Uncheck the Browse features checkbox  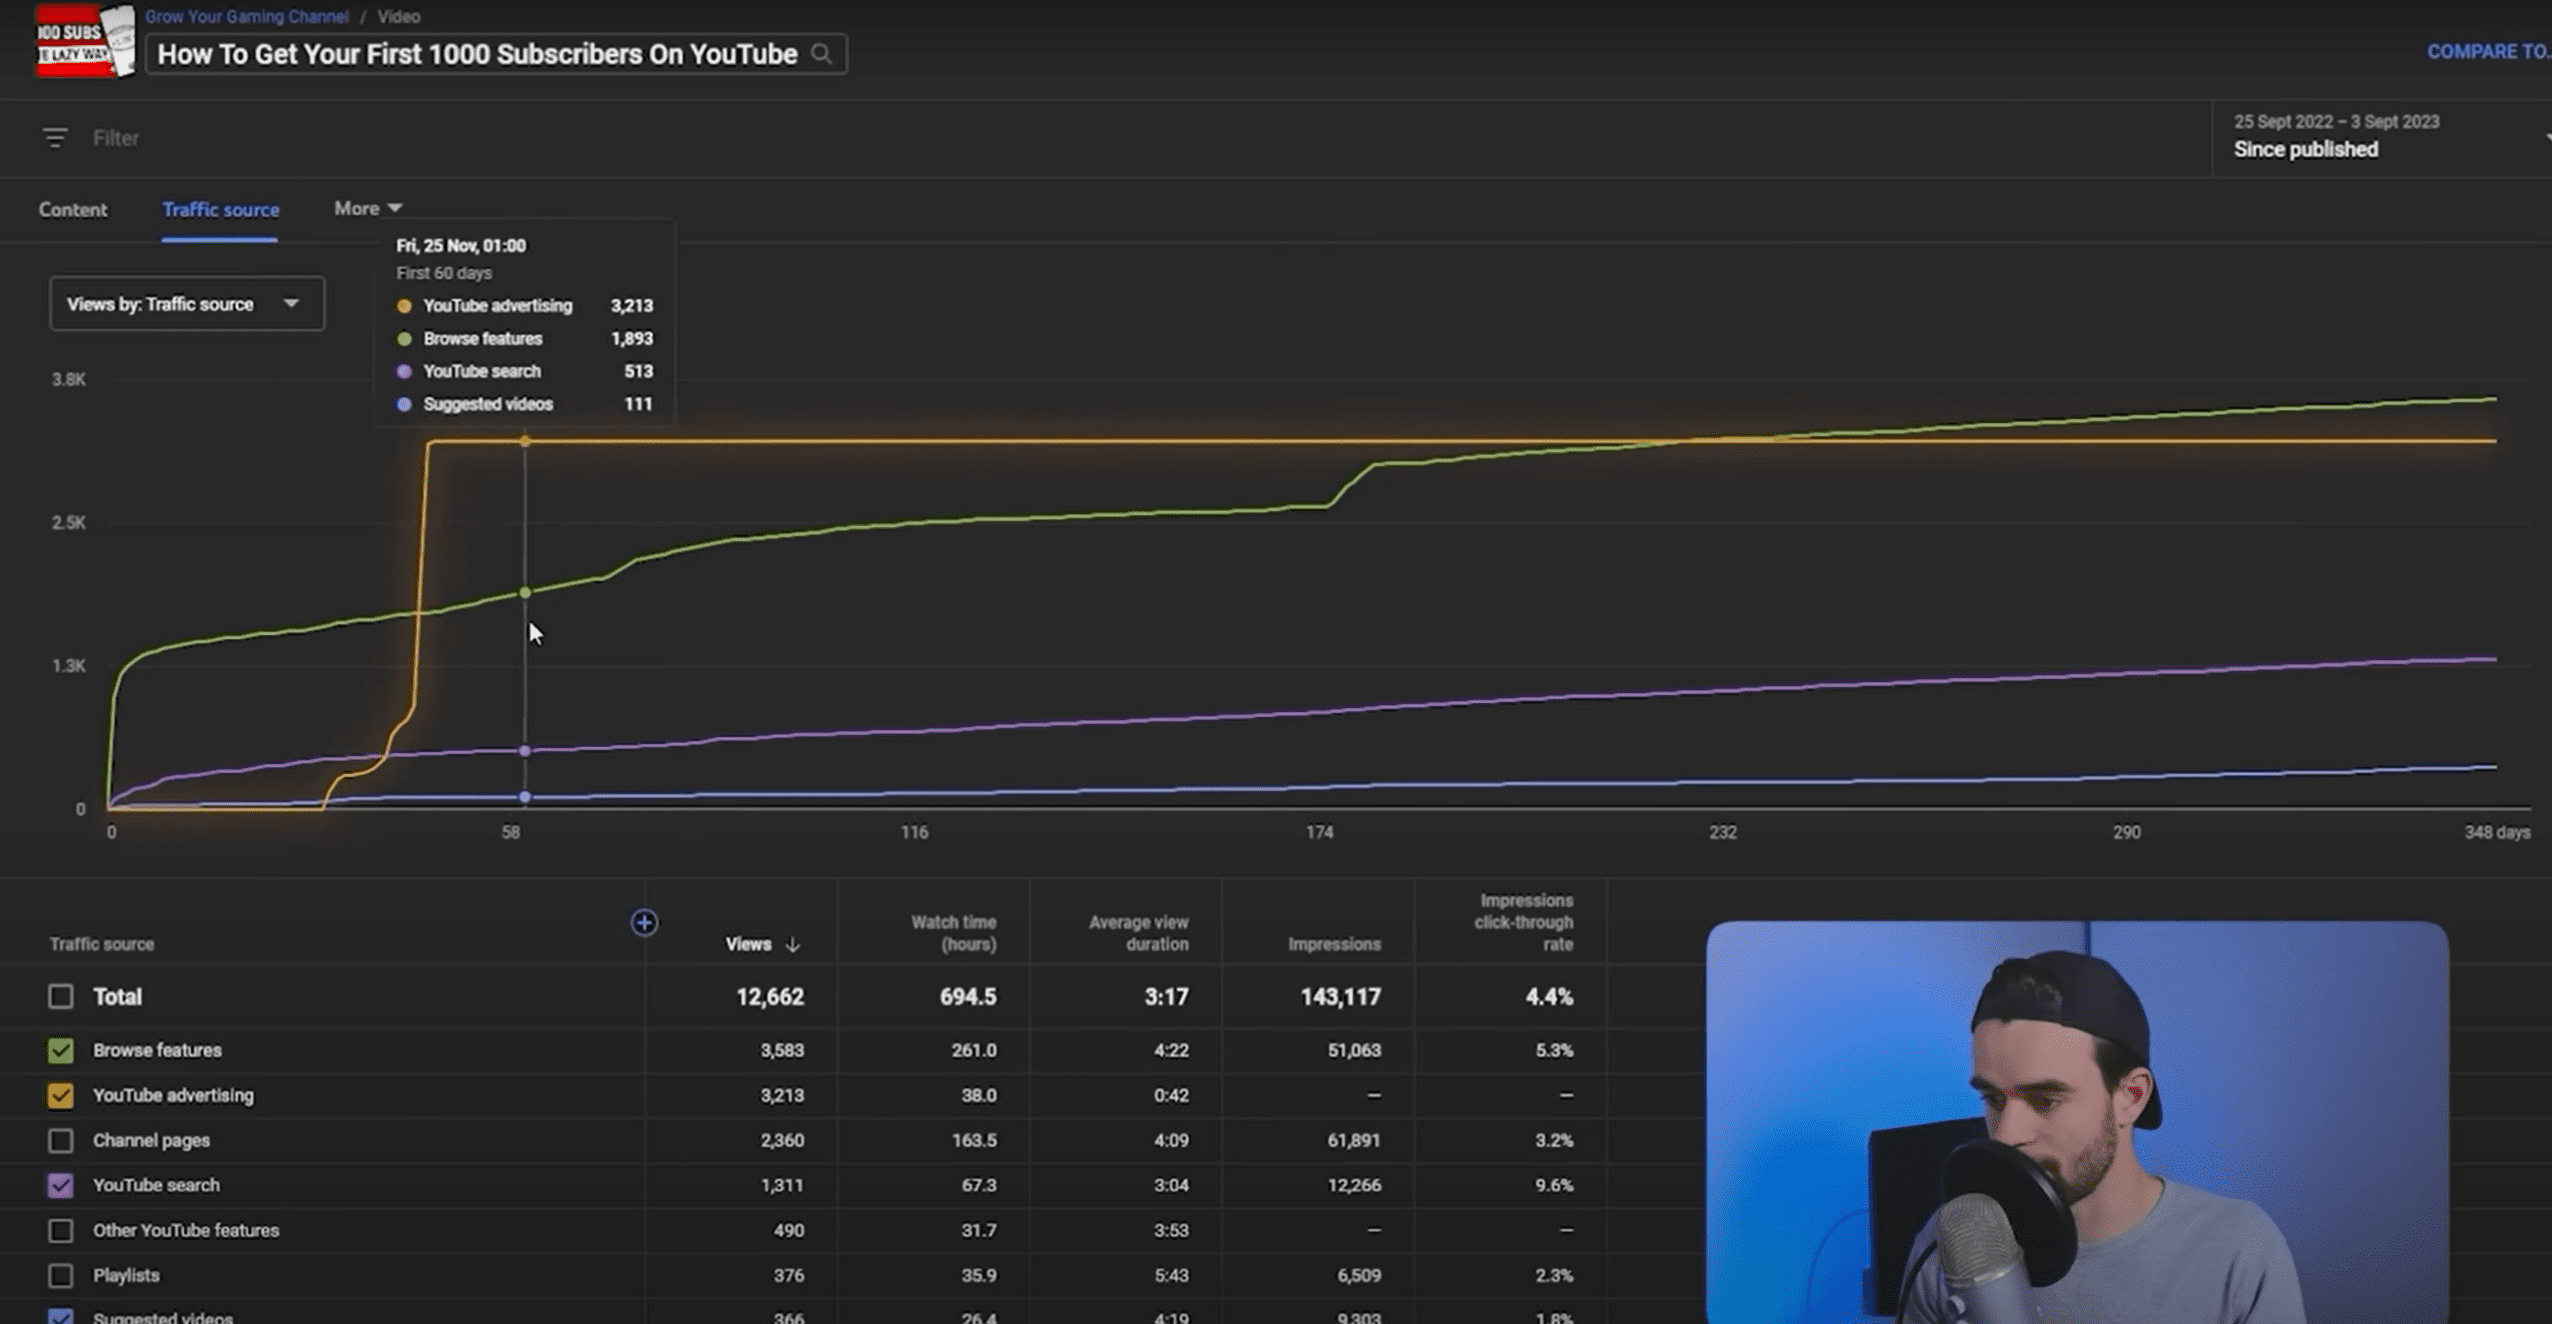[61, 1050]
